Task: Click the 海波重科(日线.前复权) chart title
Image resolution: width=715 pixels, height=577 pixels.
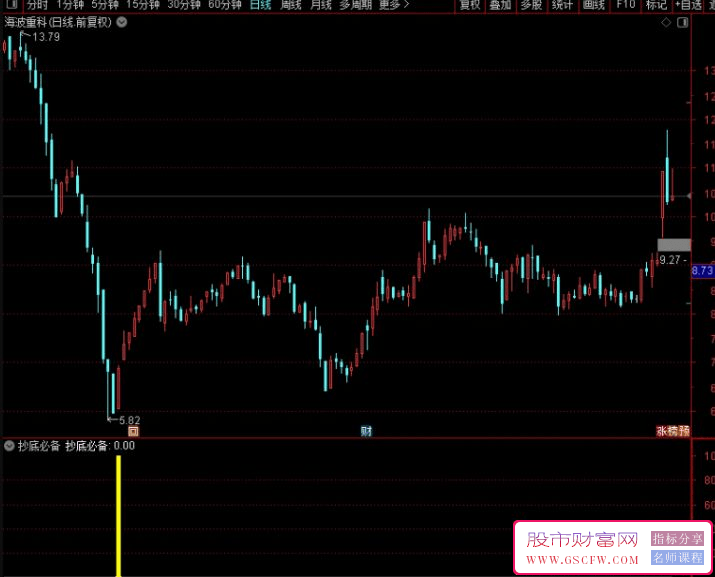Action: 58,22
